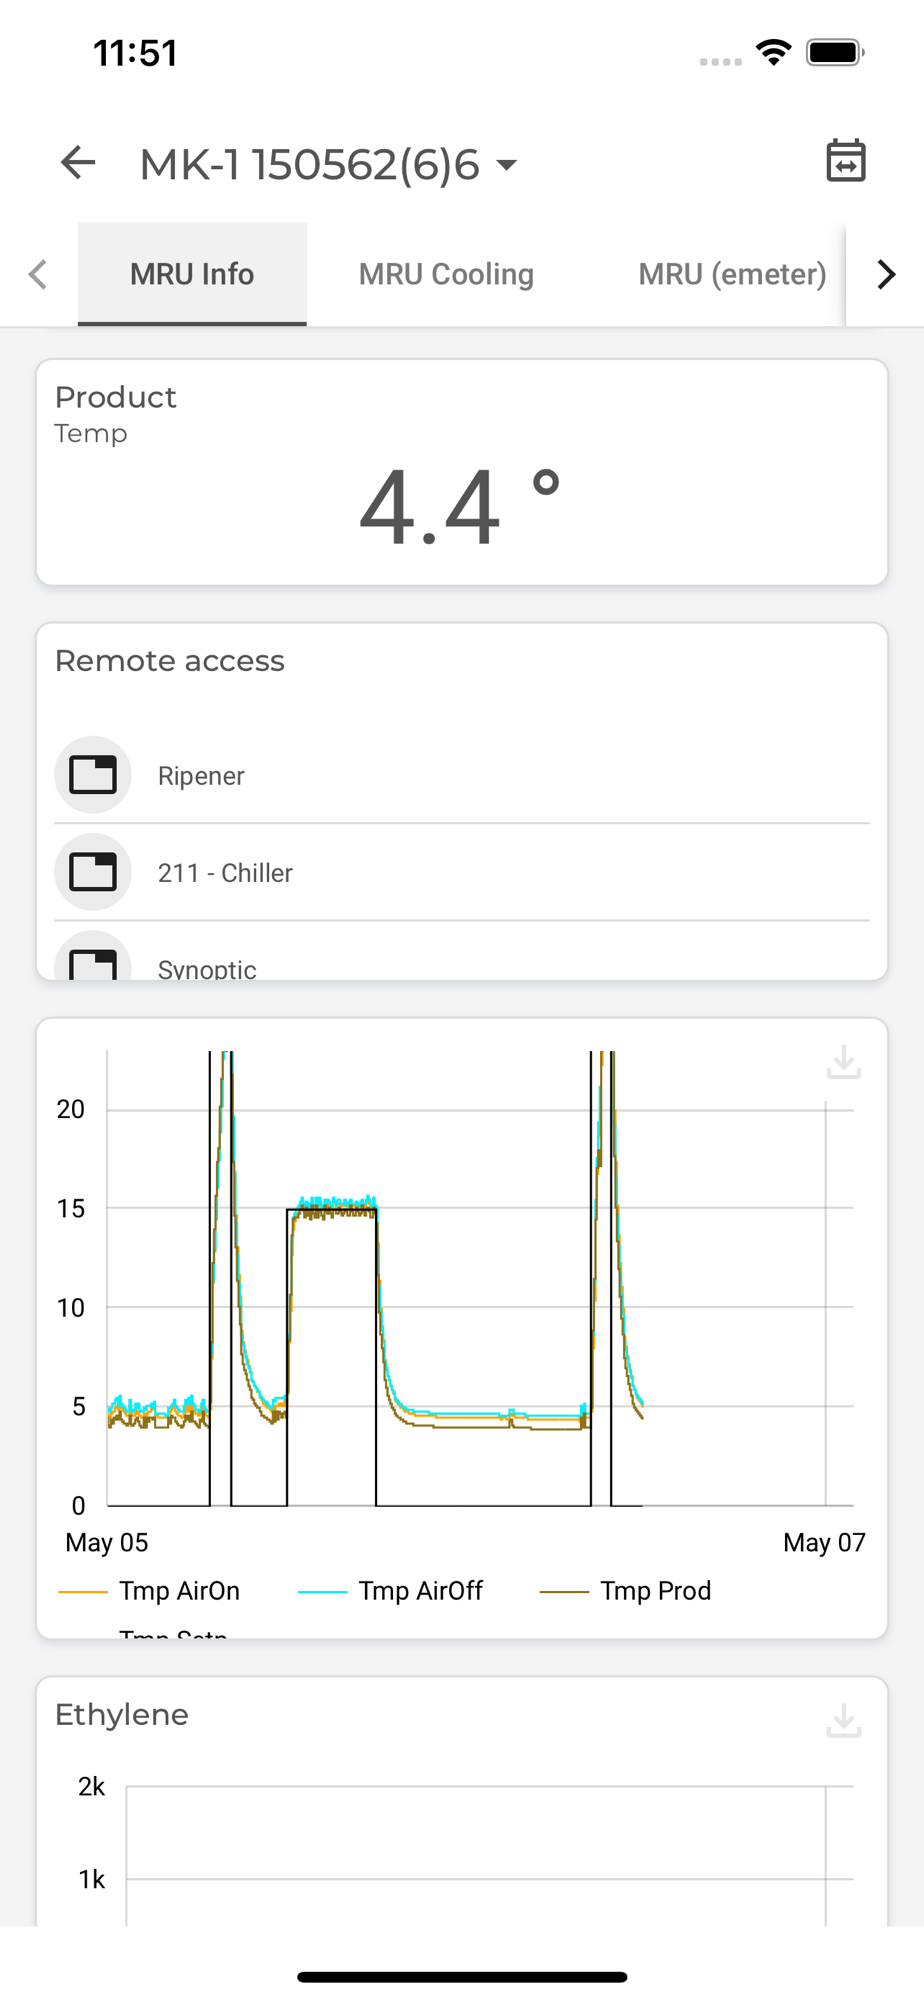The width and height of the screenshot is (924, 2000).
Task: Tap the back arrow icon
Action: click(x=78, y=162)
